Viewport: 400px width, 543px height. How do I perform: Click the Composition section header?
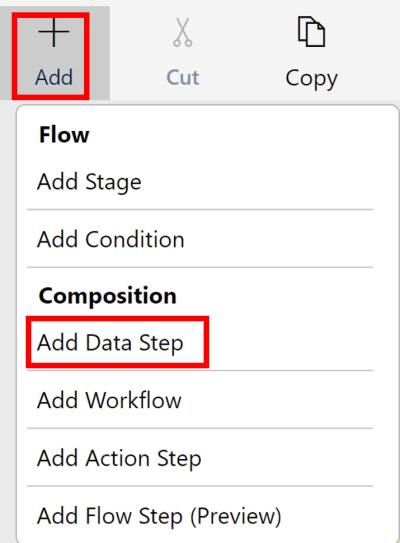click(x=108, y=296)
